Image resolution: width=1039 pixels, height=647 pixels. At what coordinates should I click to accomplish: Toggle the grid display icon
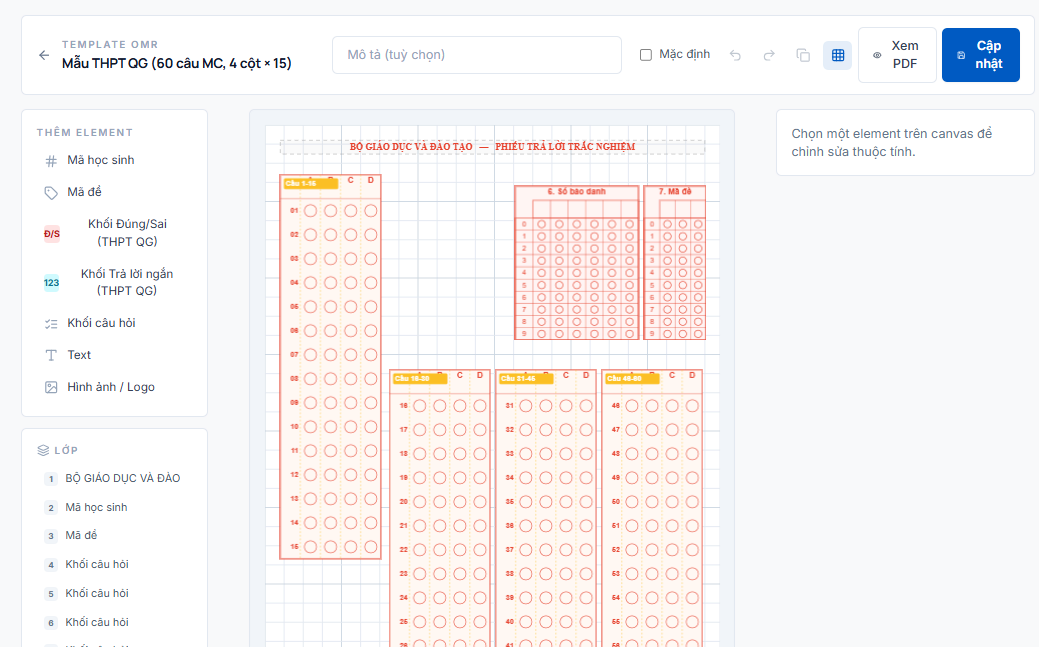click(x=838, y=55)
